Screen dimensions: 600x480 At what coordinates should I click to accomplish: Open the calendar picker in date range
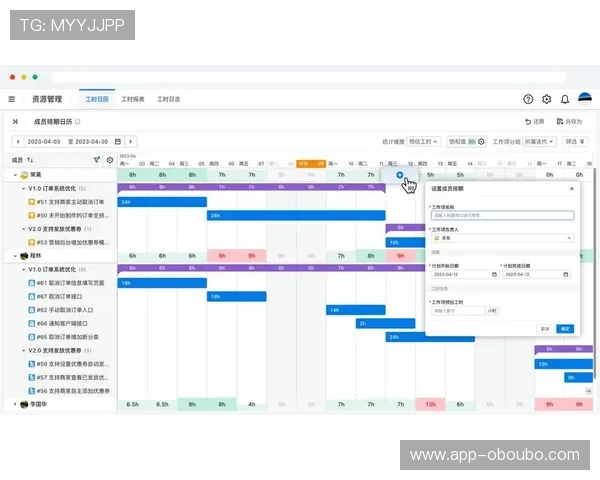point(118,142)
